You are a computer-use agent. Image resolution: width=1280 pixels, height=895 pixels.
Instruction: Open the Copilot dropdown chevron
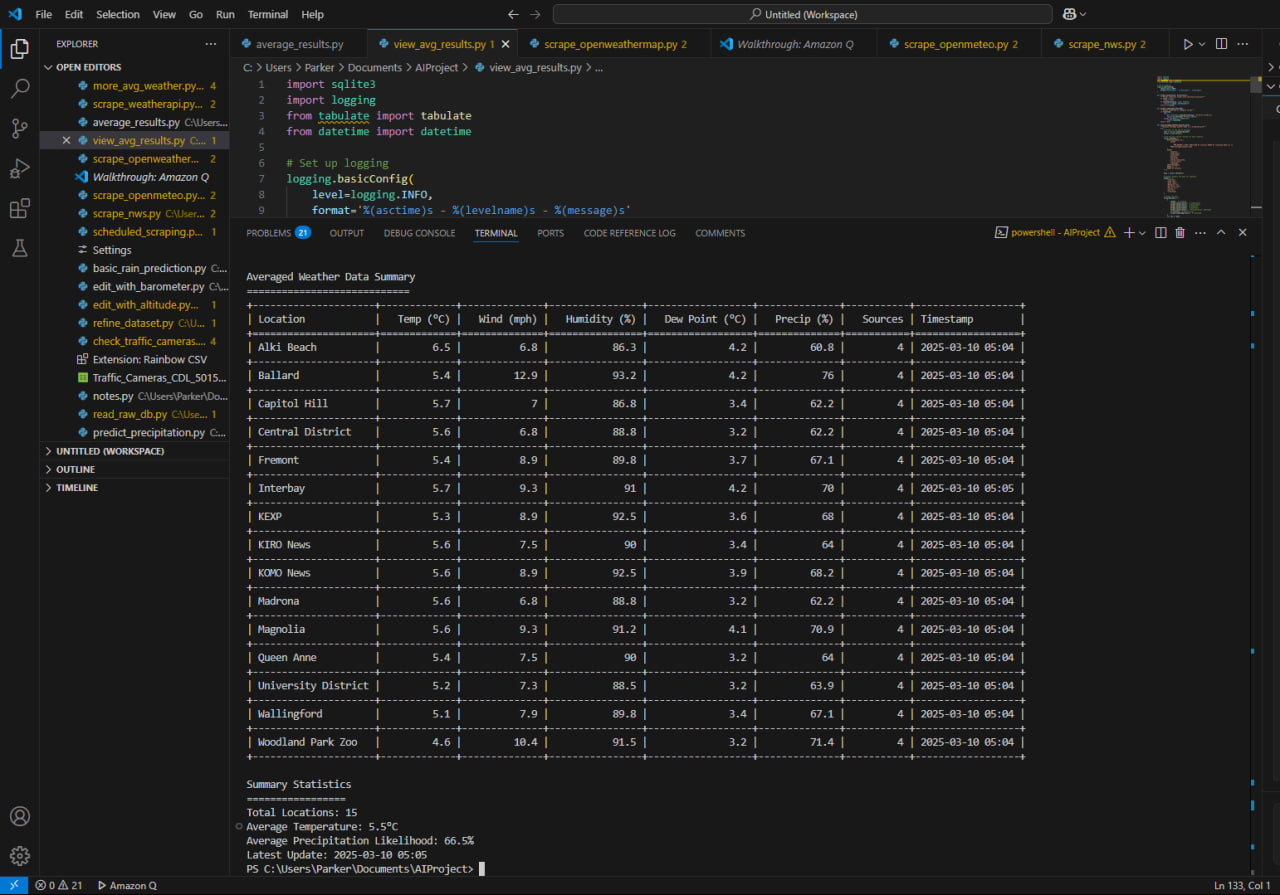(1083, 14)
